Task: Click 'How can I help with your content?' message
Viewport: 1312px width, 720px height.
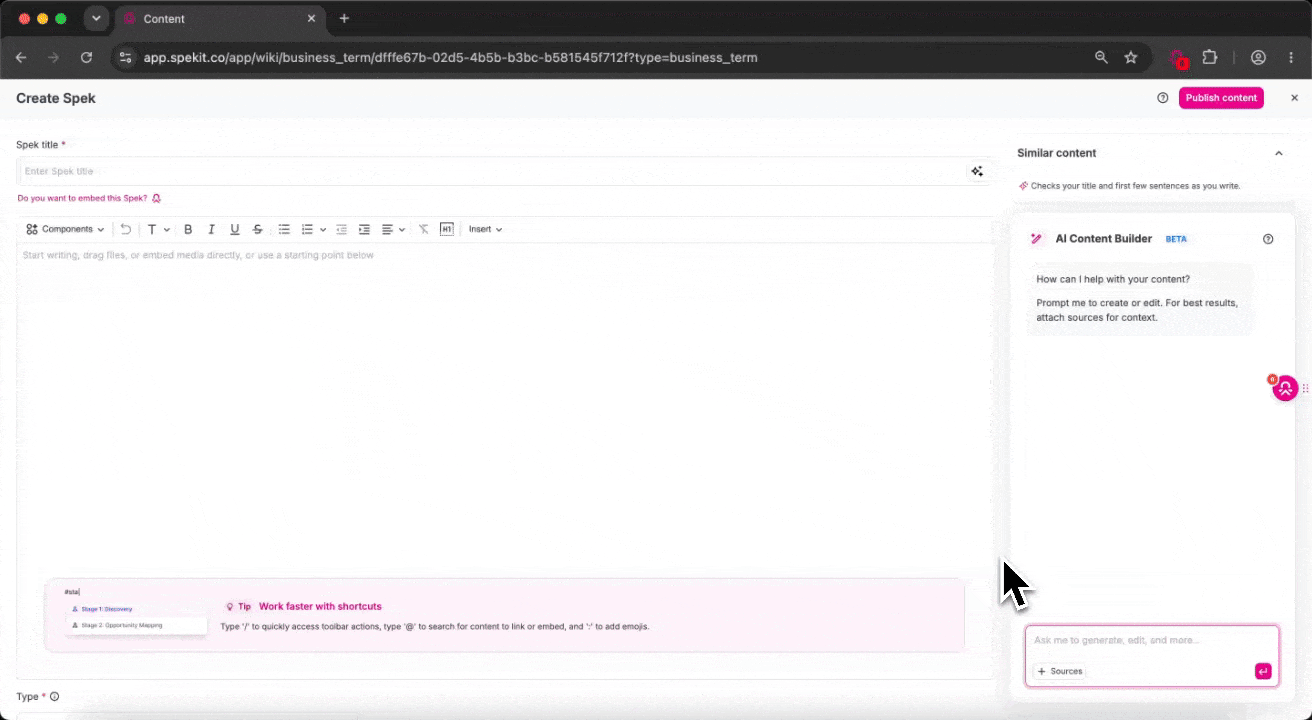Action: tap(1113, 279)
